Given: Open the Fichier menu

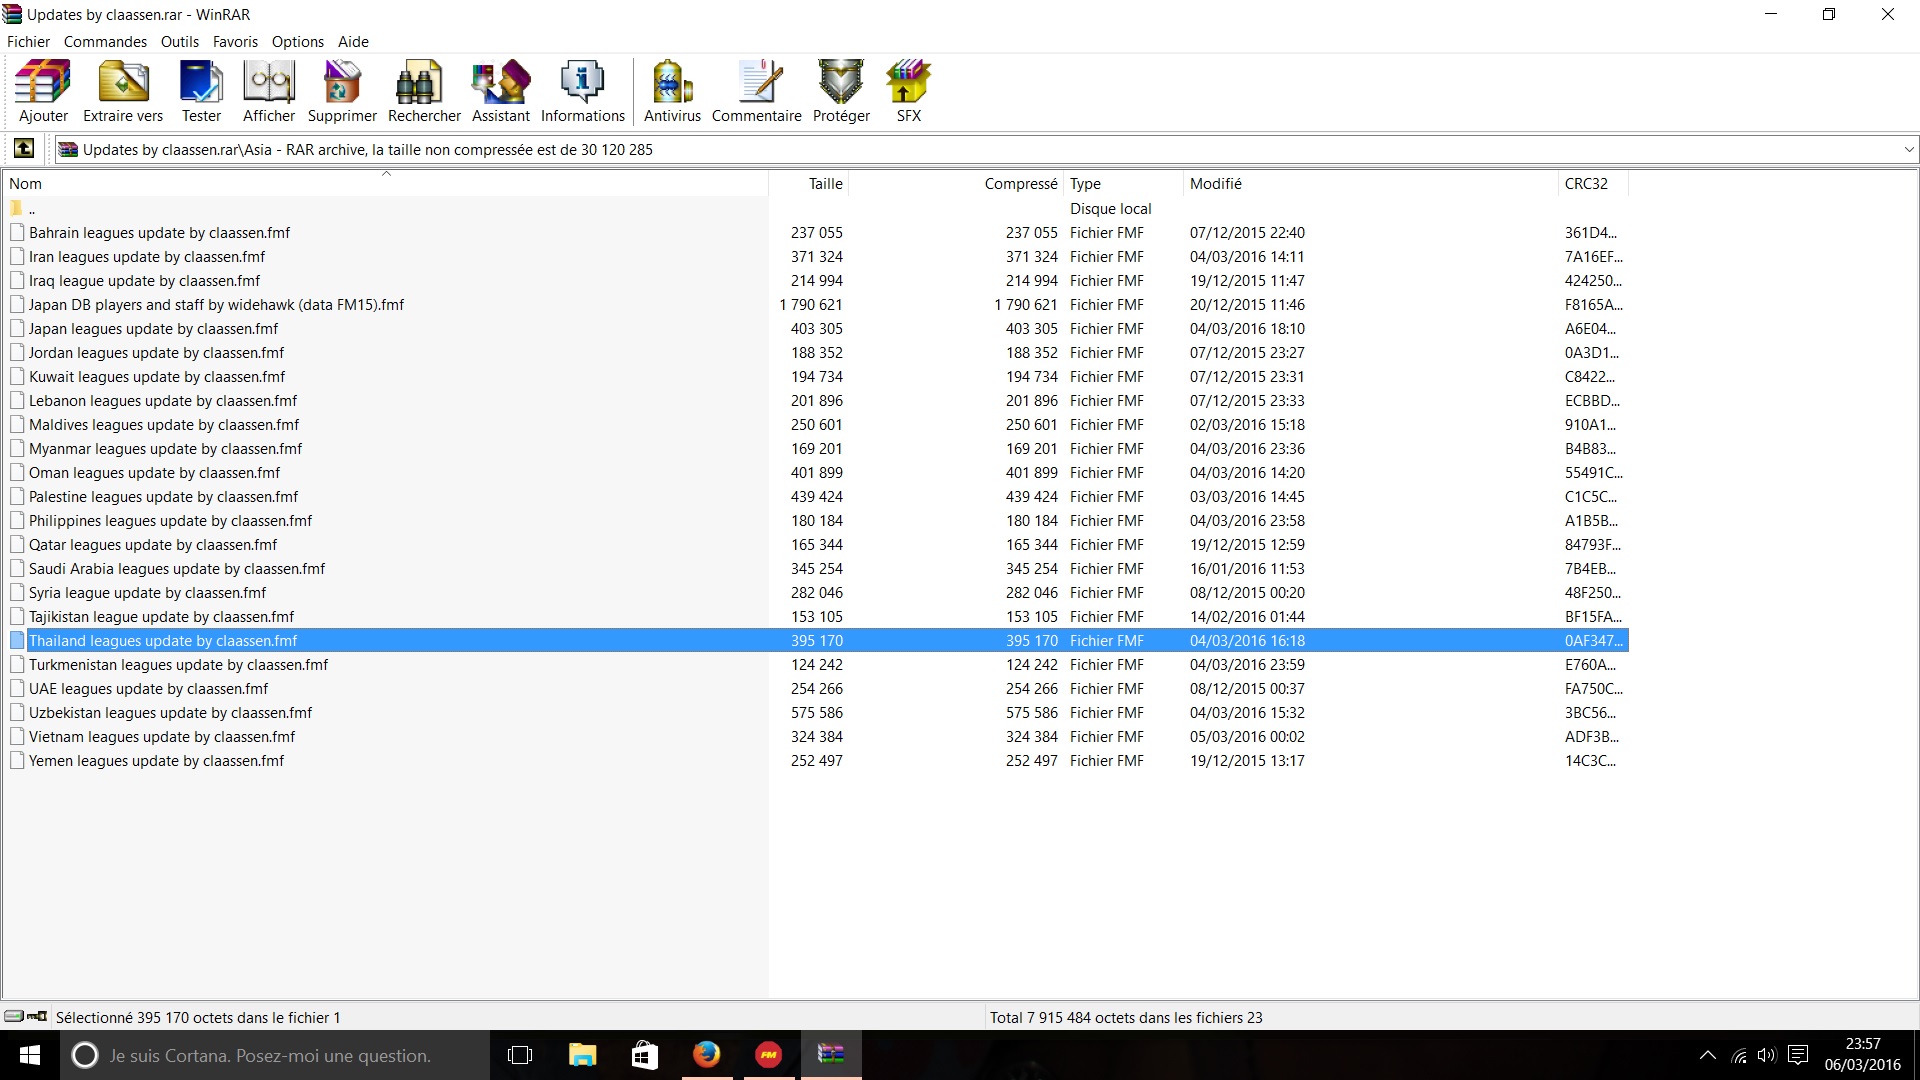Looking at the screenshot, I should click(28, 41).
